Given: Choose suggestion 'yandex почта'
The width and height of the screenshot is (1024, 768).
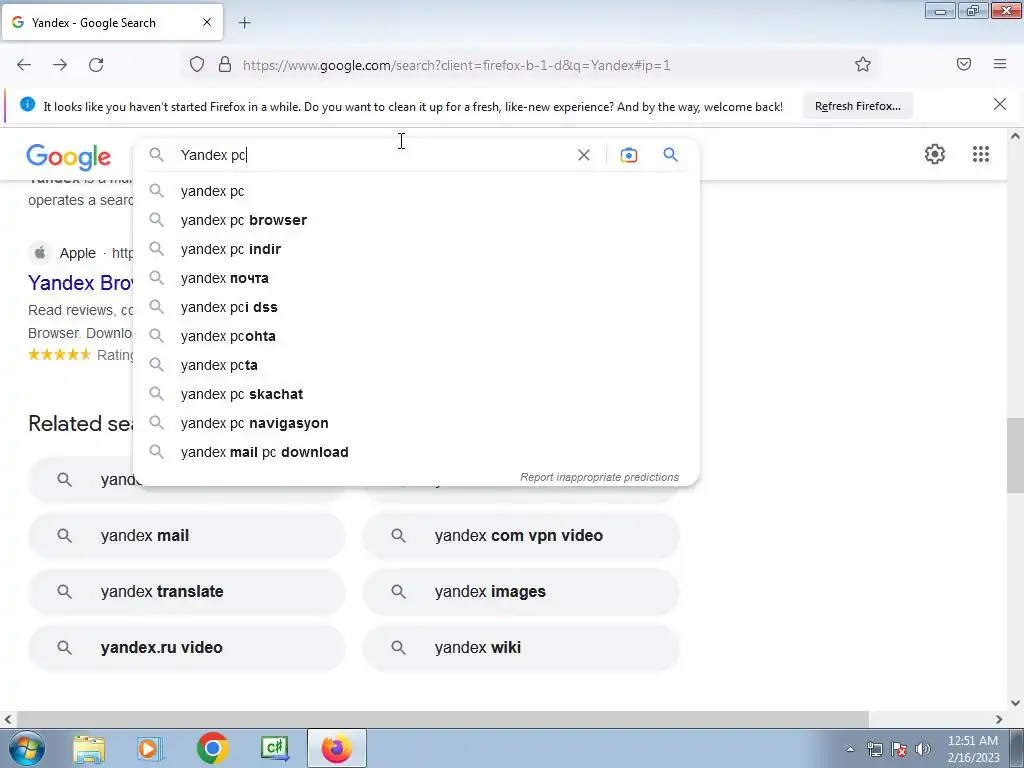Looking at the screenshot, I should 416,278.
